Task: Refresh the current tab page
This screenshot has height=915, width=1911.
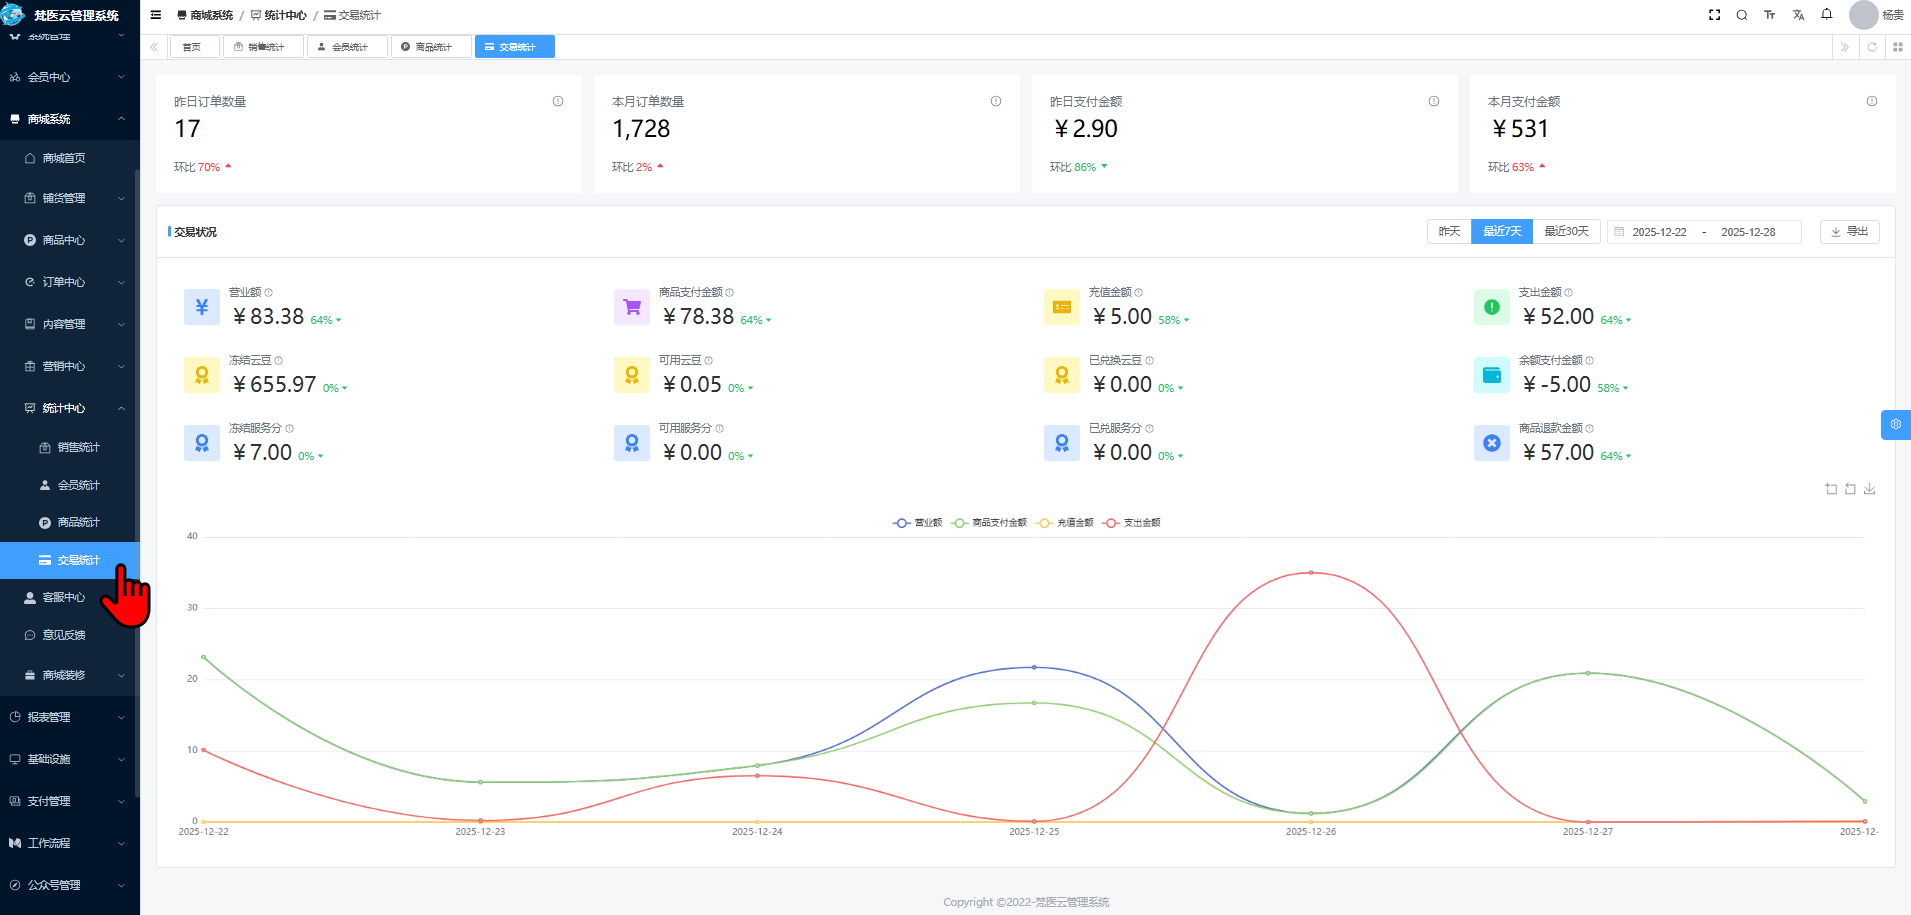Action: [x=1871, y=47]
